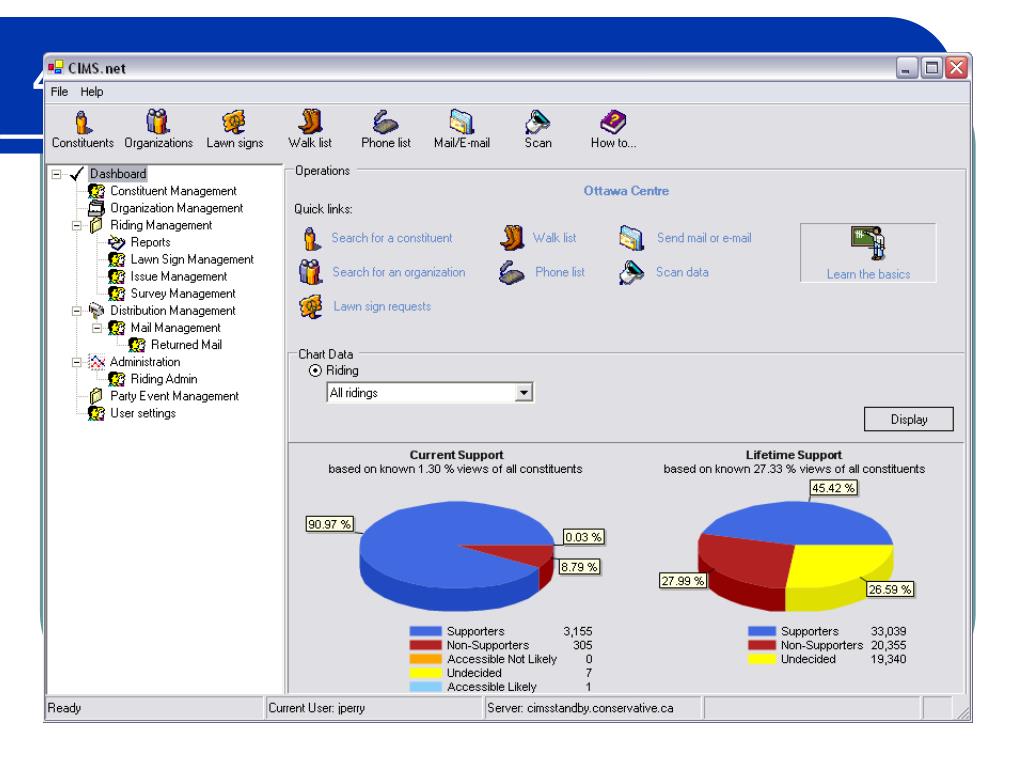
Task: Open the Organizations toolbar icon
Action: coord(157,121)
